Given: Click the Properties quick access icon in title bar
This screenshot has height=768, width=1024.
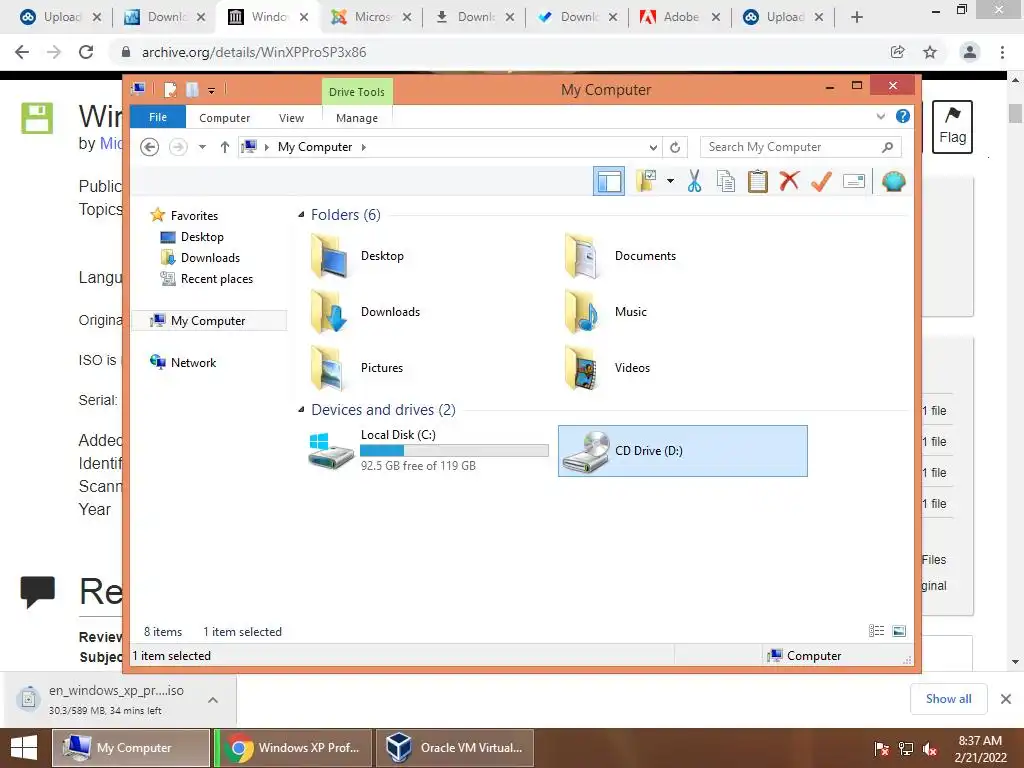Looking at the screenshot, I should 170,89.
